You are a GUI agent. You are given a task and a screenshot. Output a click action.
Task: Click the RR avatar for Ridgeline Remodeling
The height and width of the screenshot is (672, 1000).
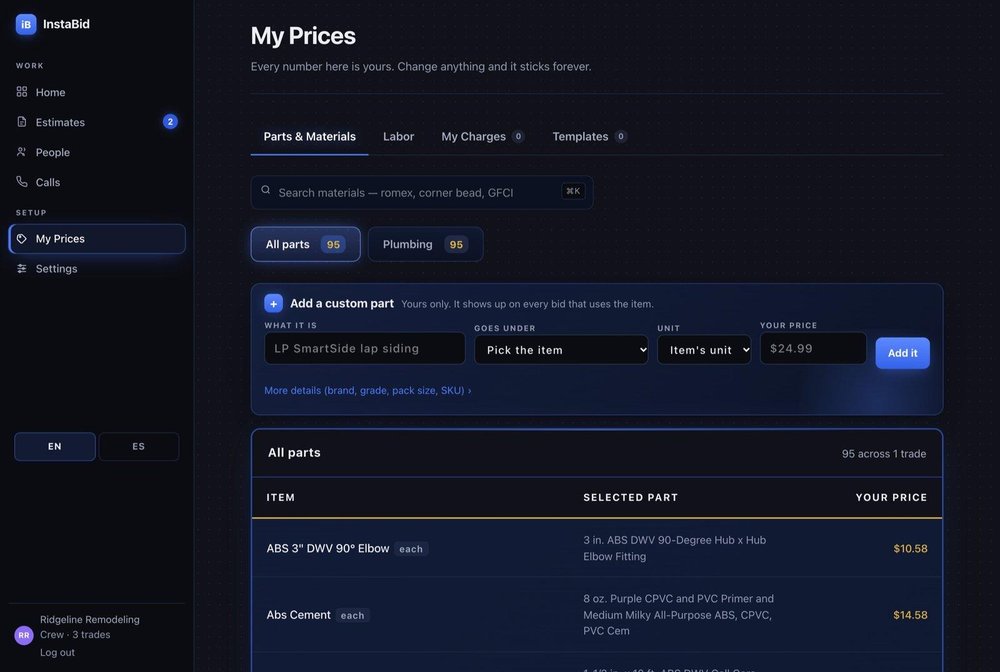[24, 636]
